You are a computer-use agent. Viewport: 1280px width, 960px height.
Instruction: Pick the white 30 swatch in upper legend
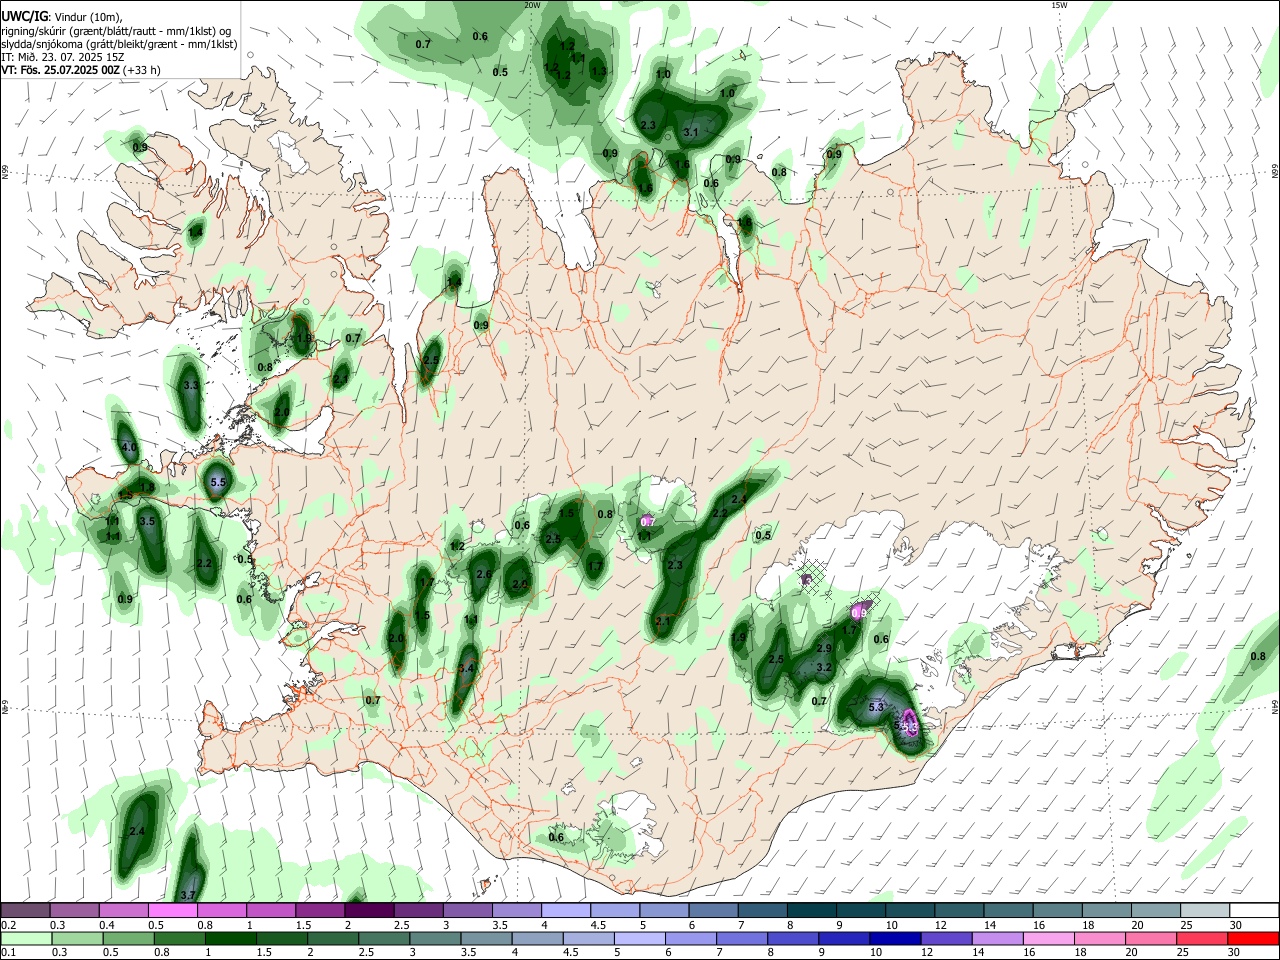tap(1255, 911)
